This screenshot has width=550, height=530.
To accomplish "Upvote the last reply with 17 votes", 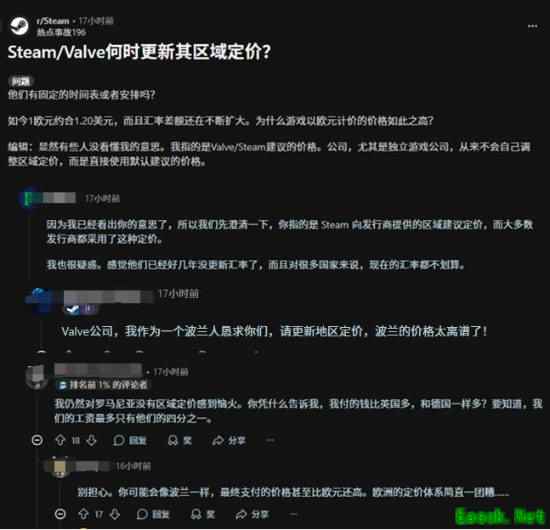I will tap(83, 514).
